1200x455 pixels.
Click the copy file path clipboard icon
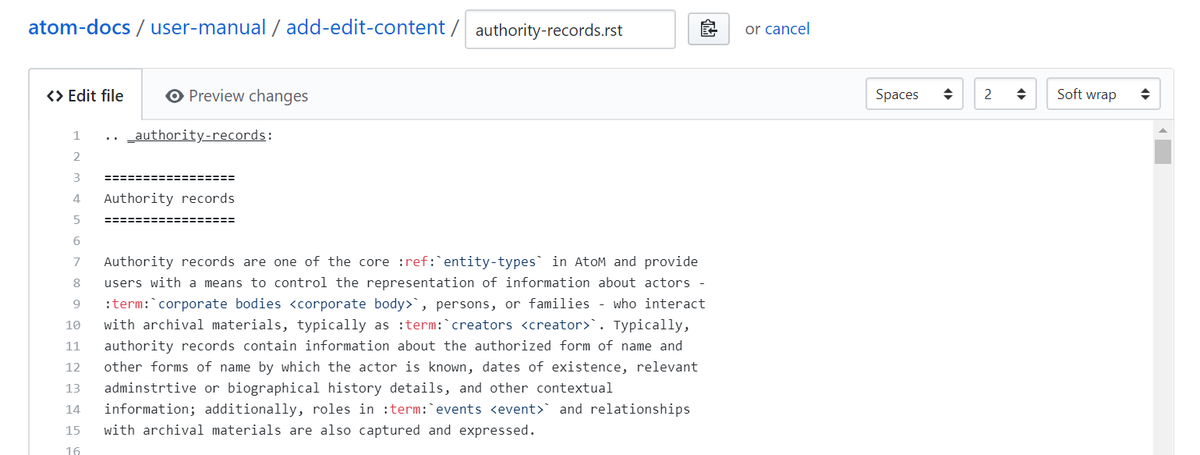point(709,29)
